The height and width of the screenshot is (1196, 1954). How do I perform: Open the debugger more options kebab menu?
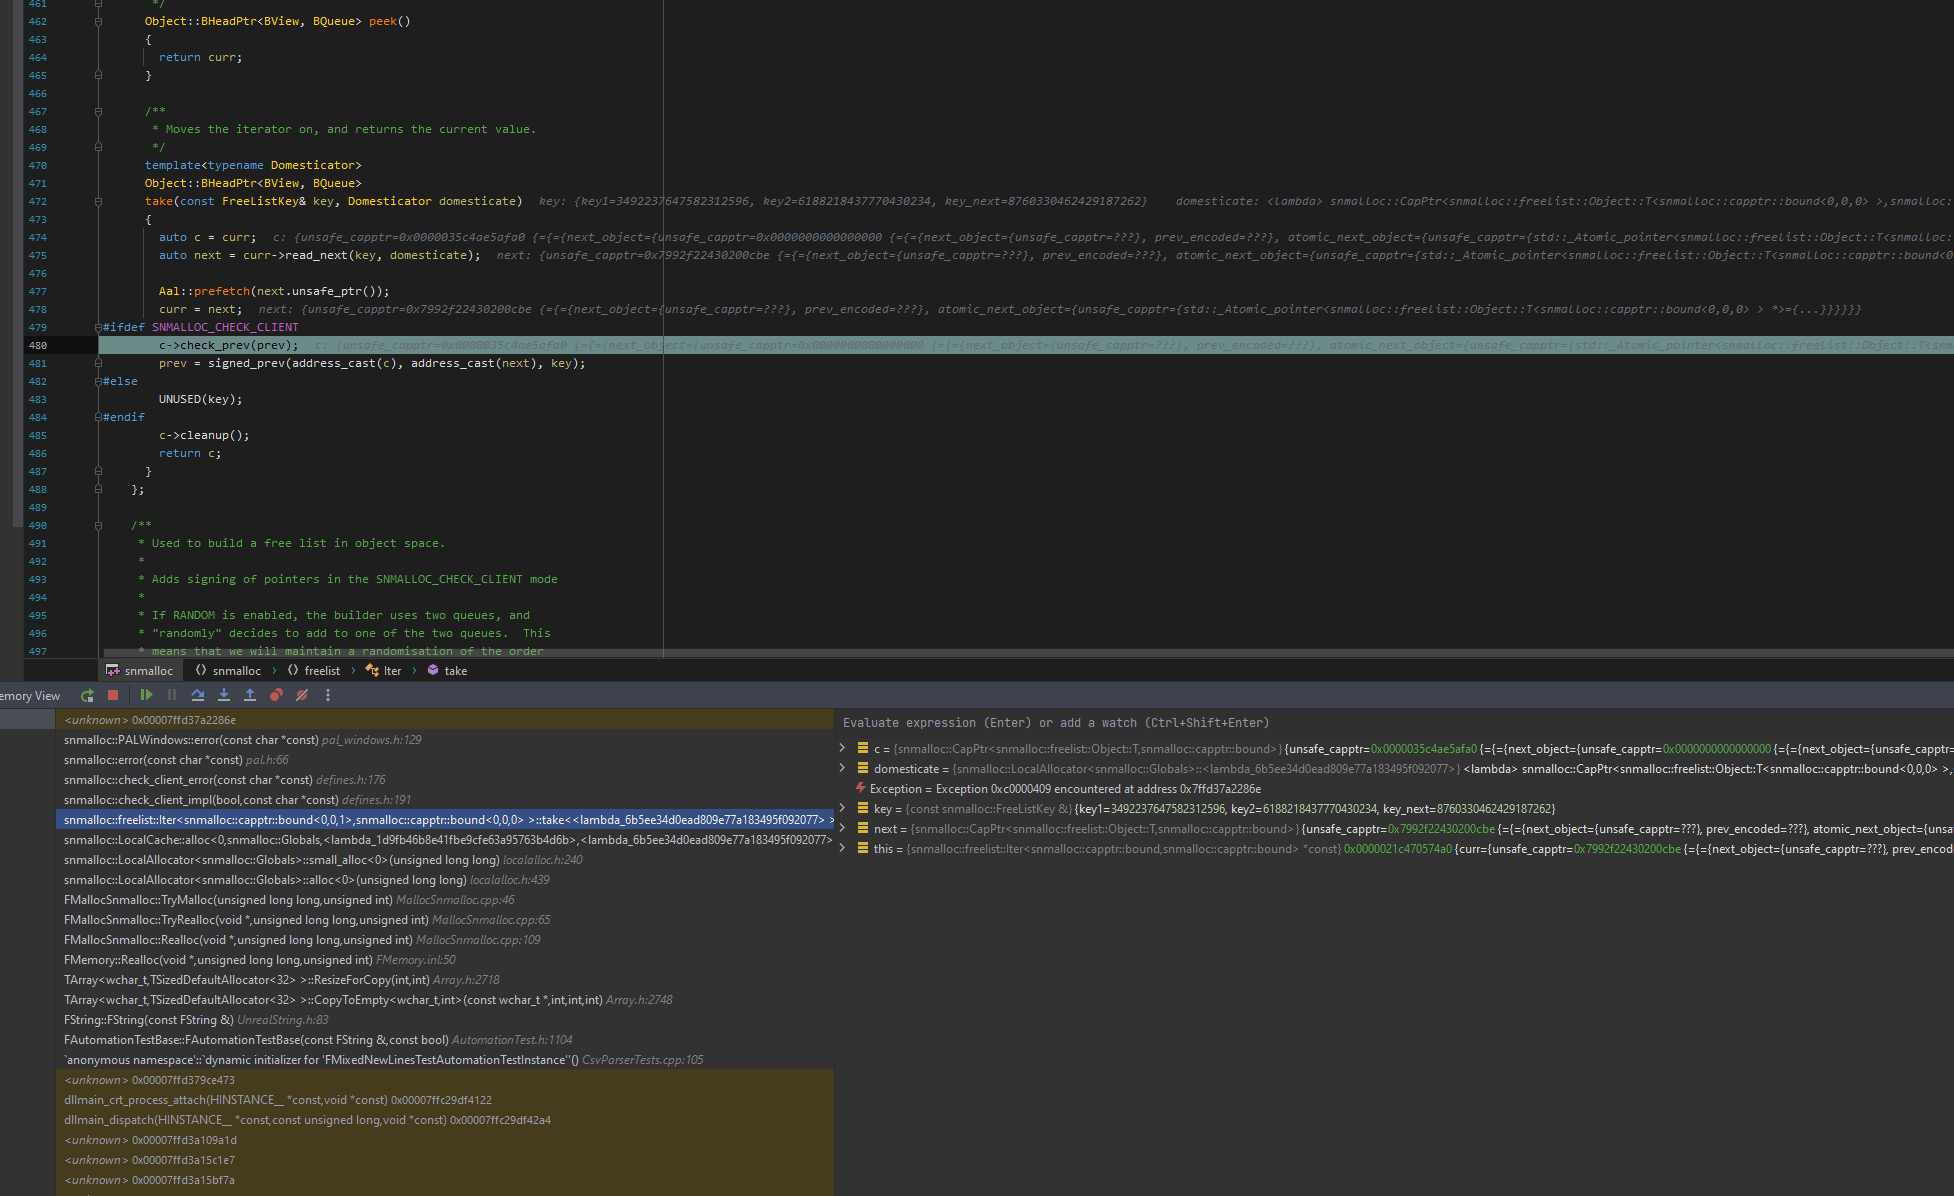[x=328, y=695]
